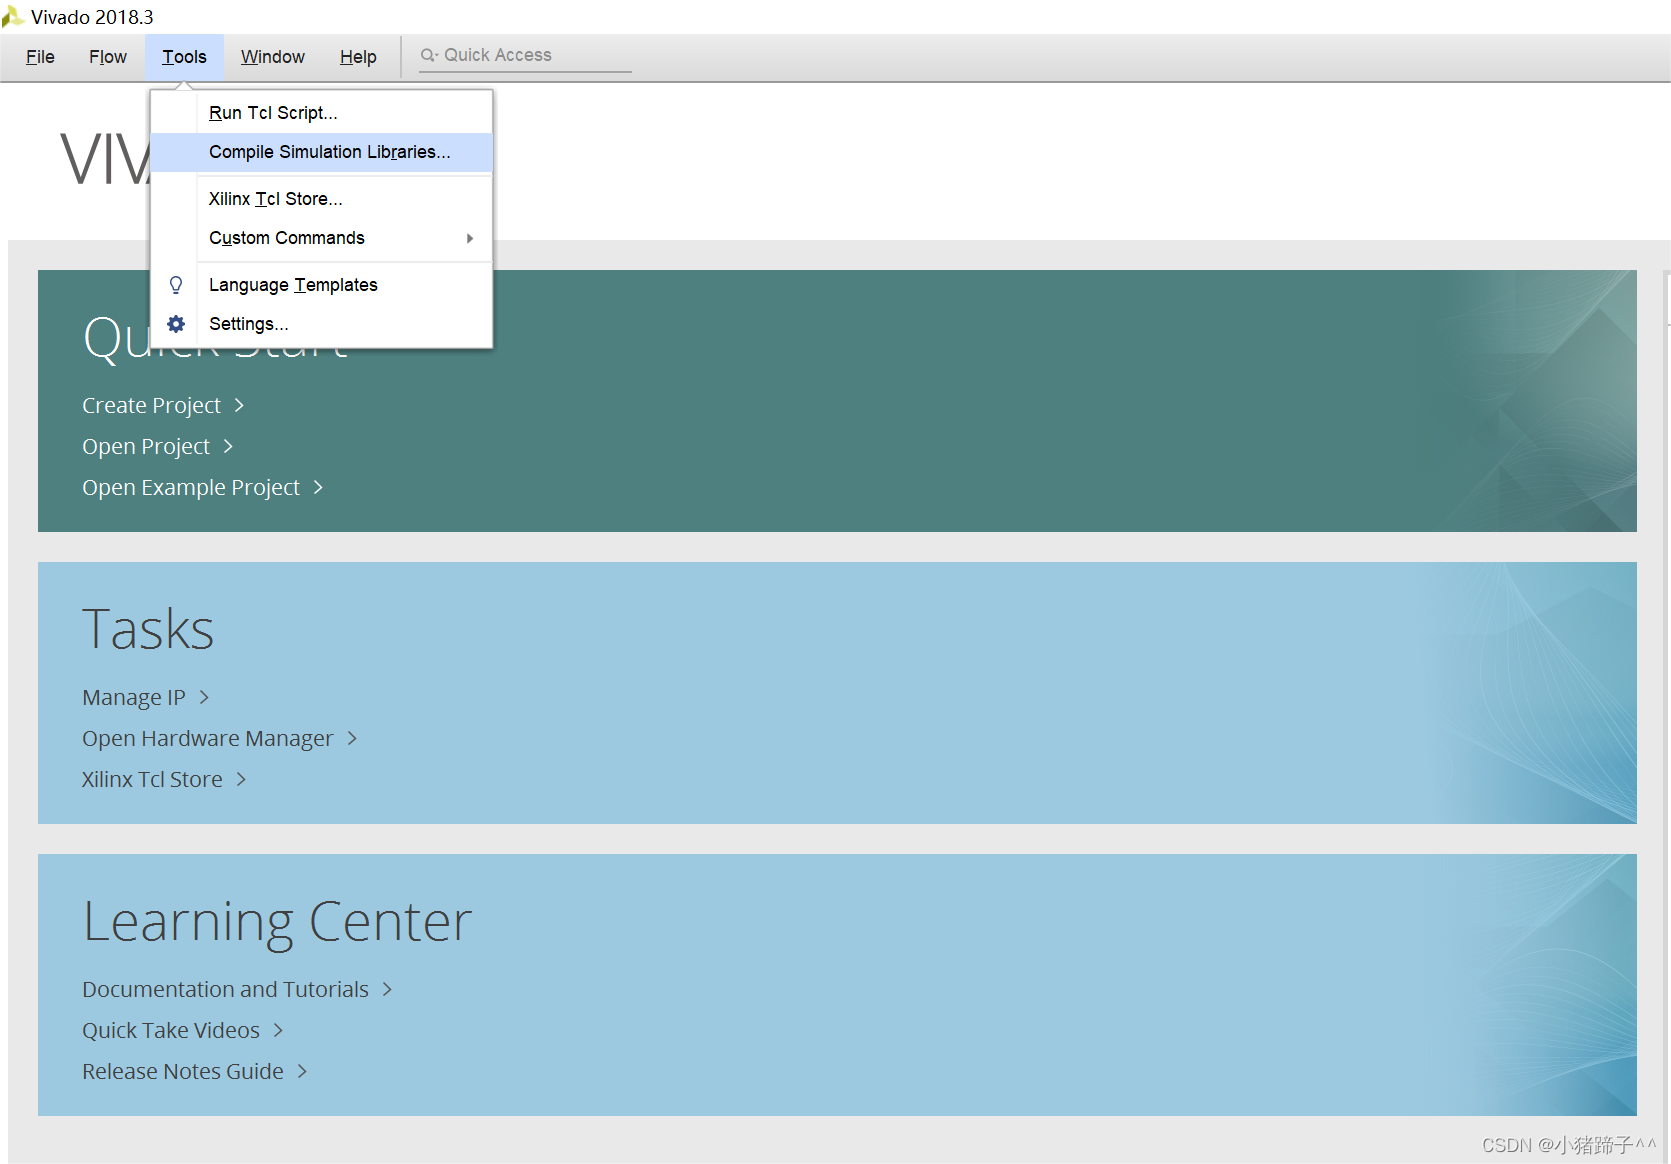Click the gear icon beside Settings
This screenshot has width=1671, height=1164.
coord(176,324)
